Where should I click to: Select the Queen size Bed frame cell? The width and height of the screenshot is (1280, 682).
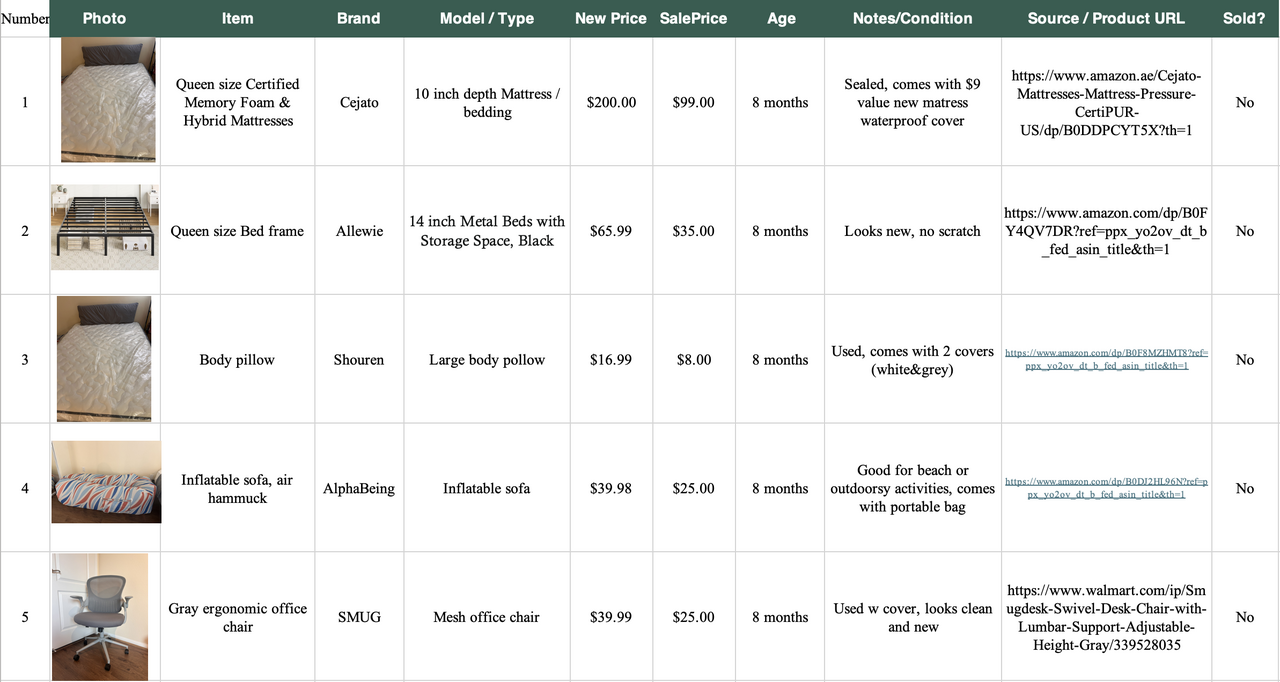pos(237,231)
